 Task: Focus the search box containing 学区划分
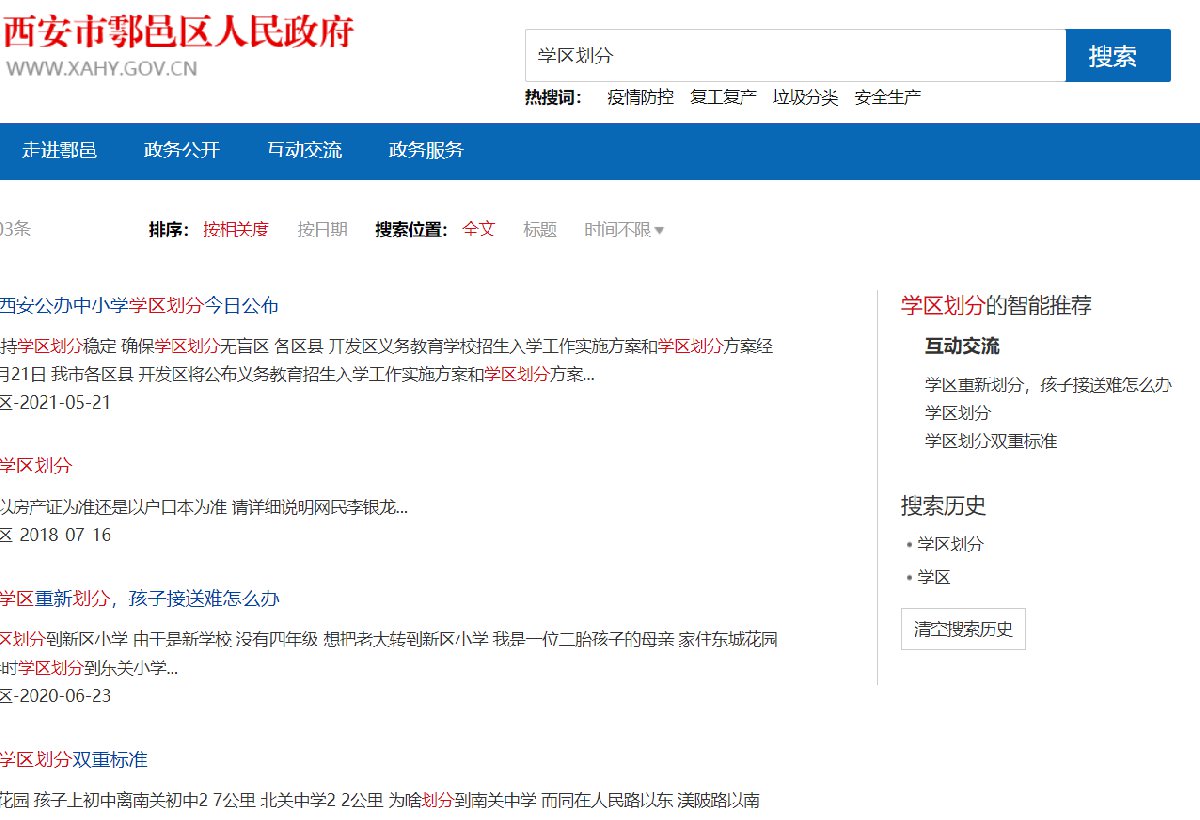pyautogui.click(x=795, y=56)
